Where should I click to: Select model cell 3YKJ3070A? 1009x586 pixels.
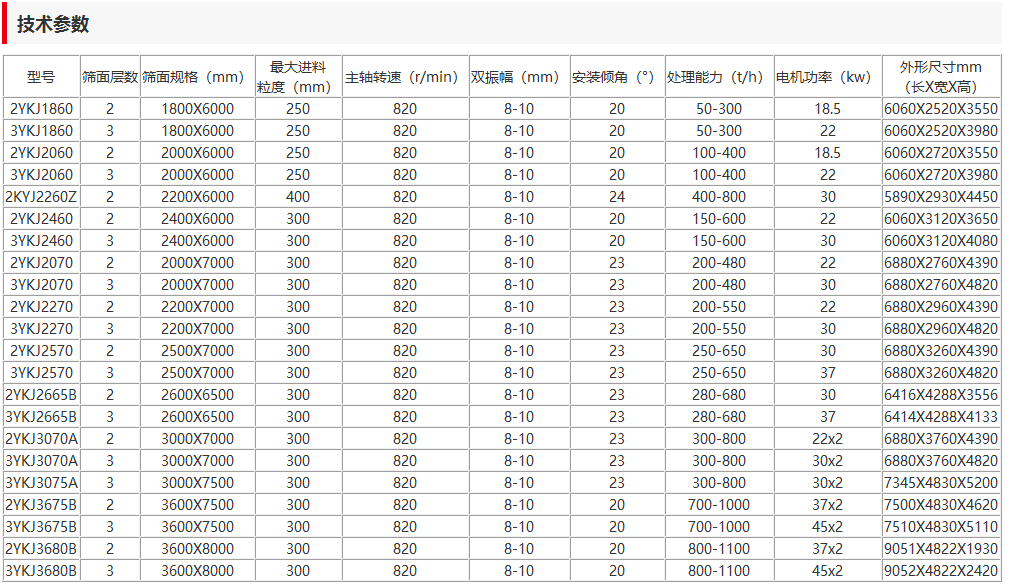[41, 461]
